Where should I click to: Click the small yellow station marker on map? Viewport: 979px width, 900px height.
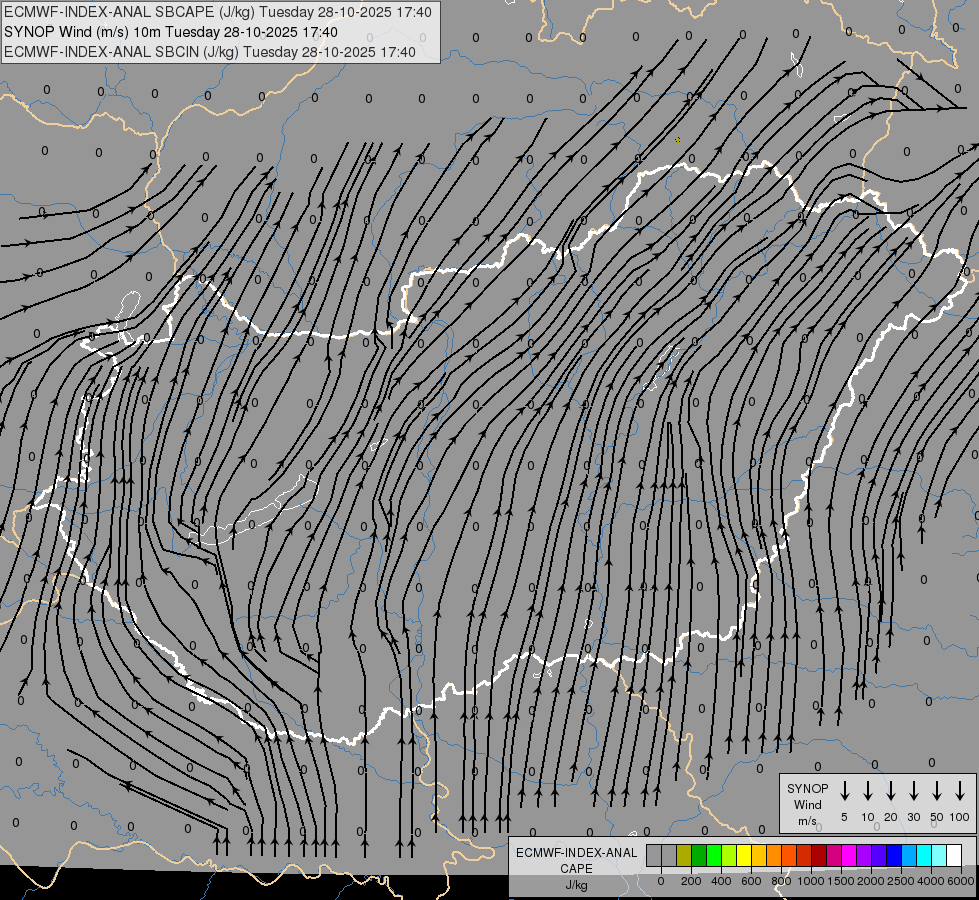pyautogui.click(x=677, y=140)
